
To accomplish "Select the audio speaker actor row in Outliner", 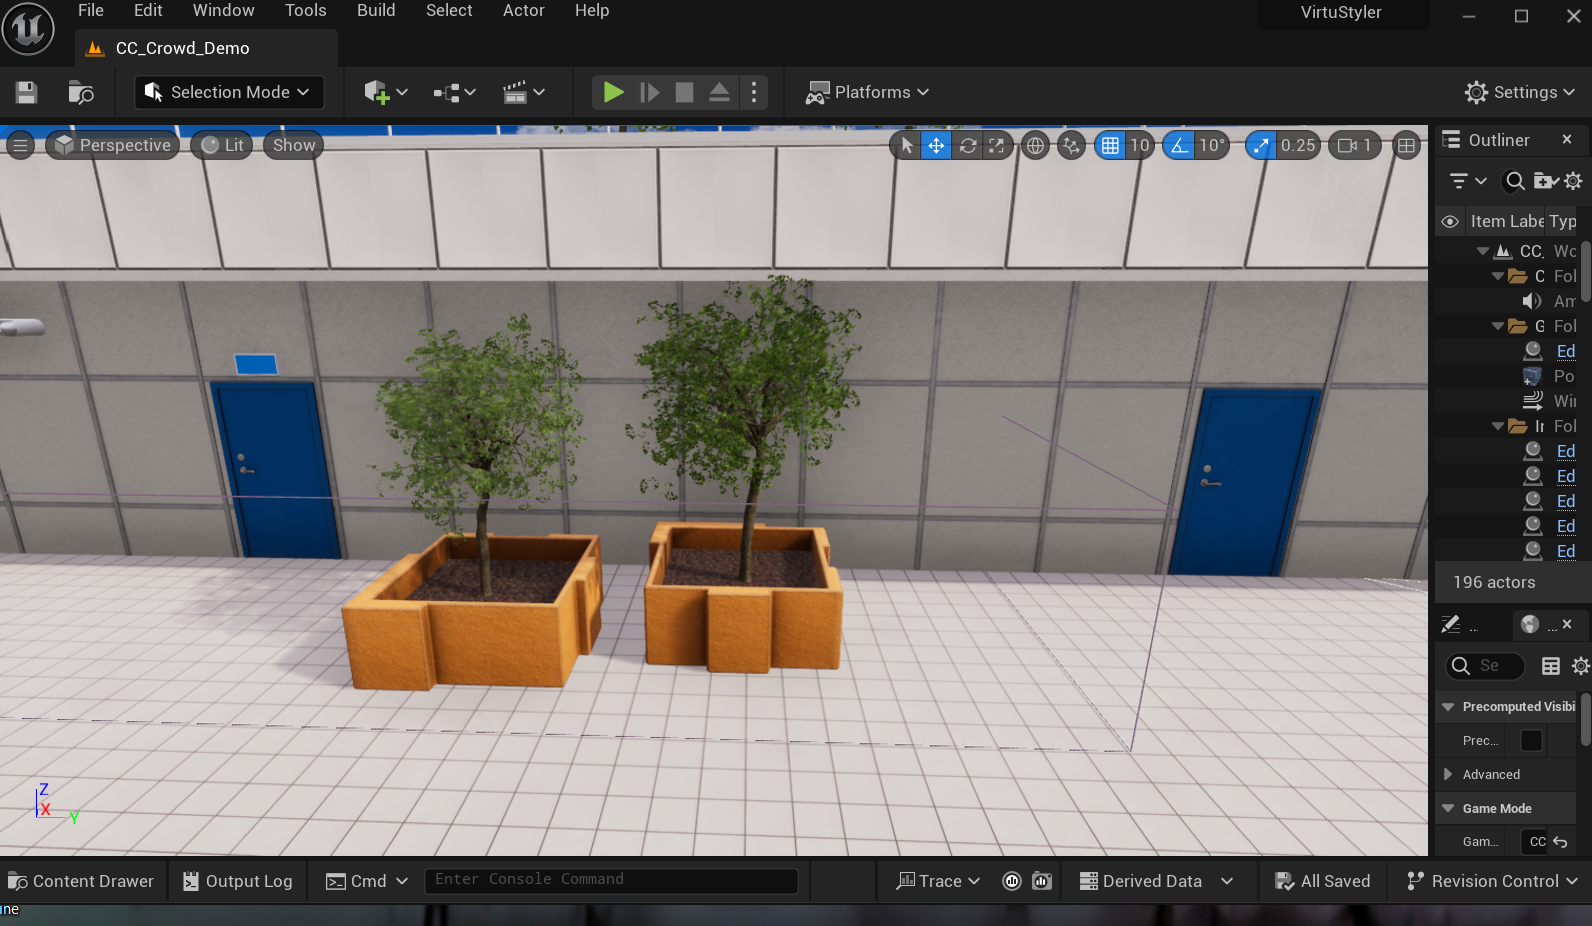I will (x=1508, y=301).
